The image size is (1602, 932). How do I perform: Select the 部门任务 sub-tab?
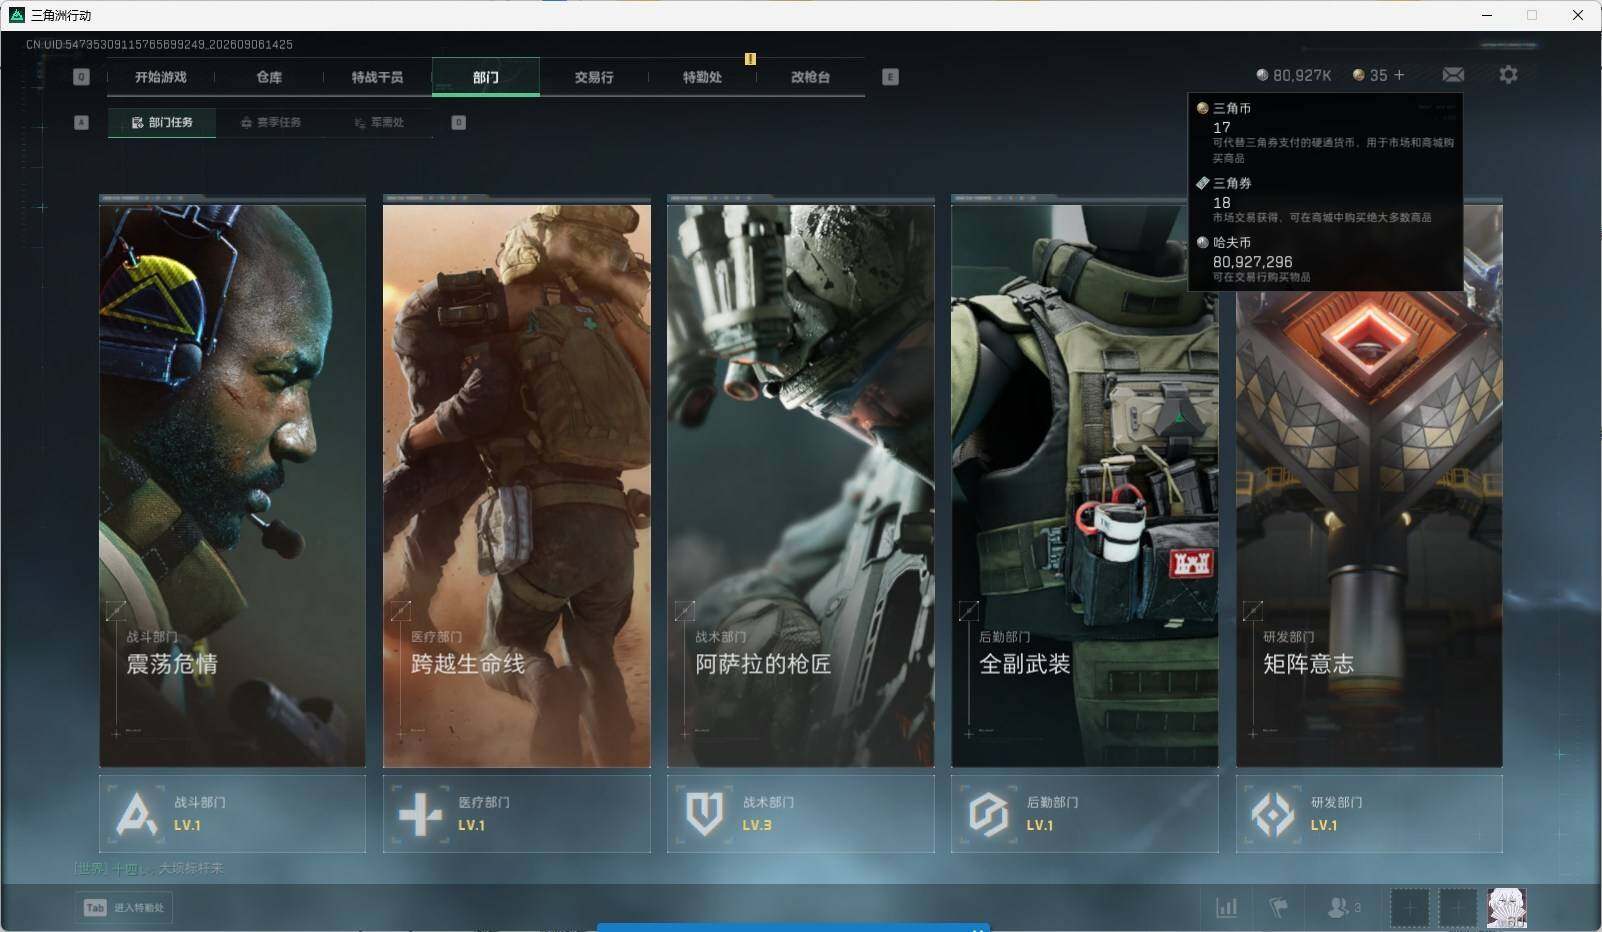162,122
